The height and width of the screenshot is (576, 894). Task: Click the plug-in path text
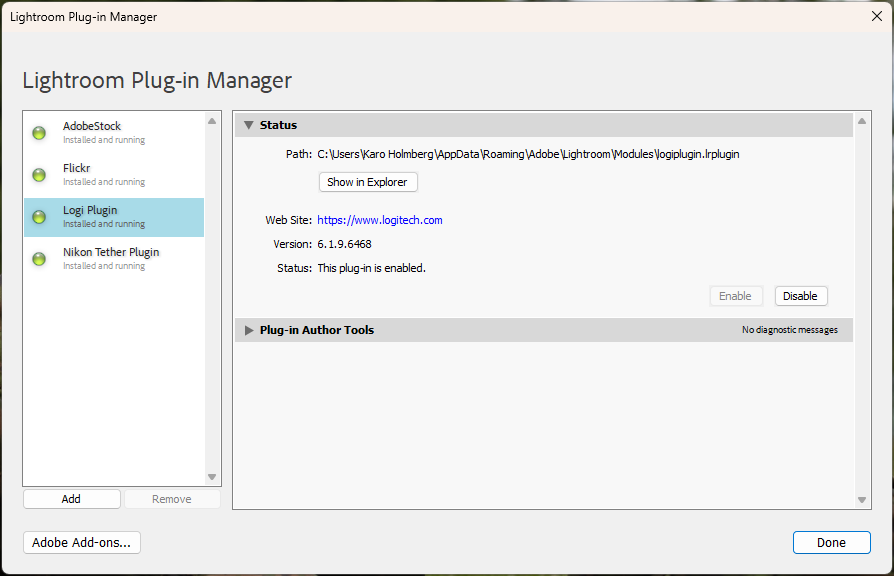tap(528, 154)
